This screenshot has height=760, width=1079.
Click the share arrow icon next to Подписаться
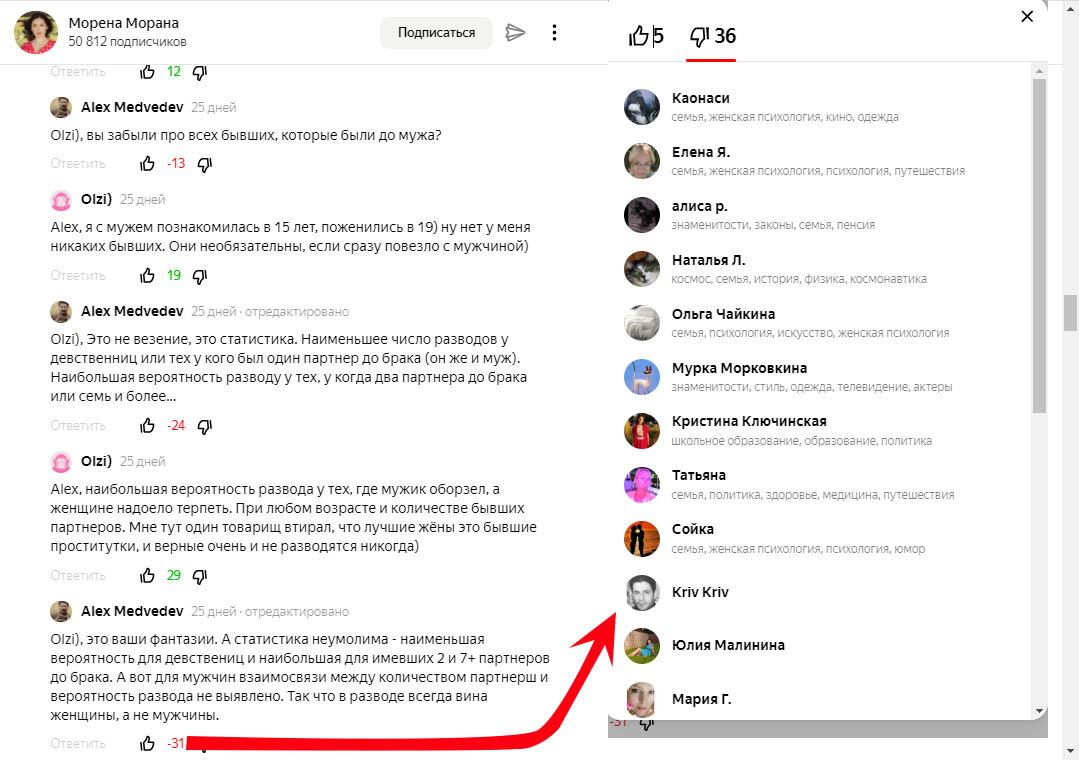515,32
